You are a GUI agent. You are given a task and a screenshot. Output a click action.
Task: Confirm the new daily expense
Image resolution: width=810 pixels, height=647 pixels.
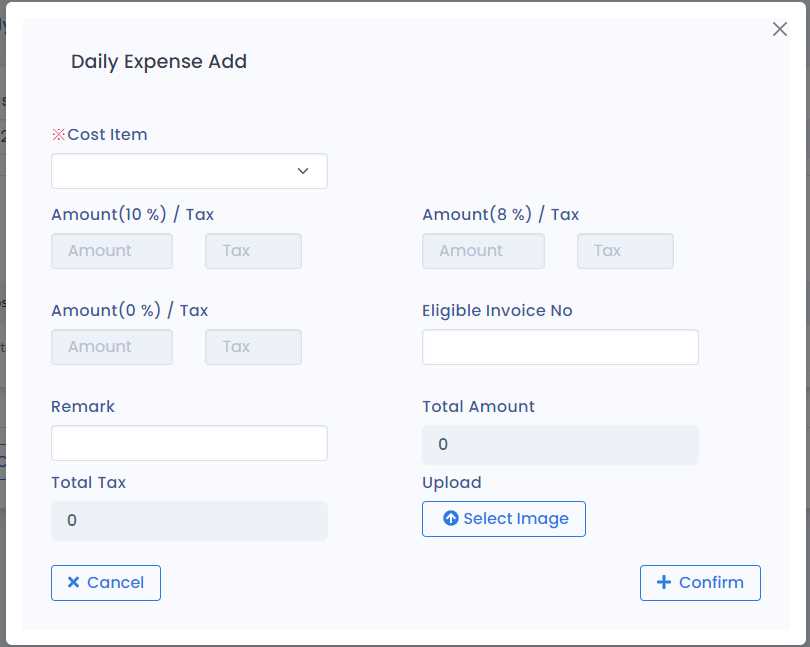click(700, 583)
